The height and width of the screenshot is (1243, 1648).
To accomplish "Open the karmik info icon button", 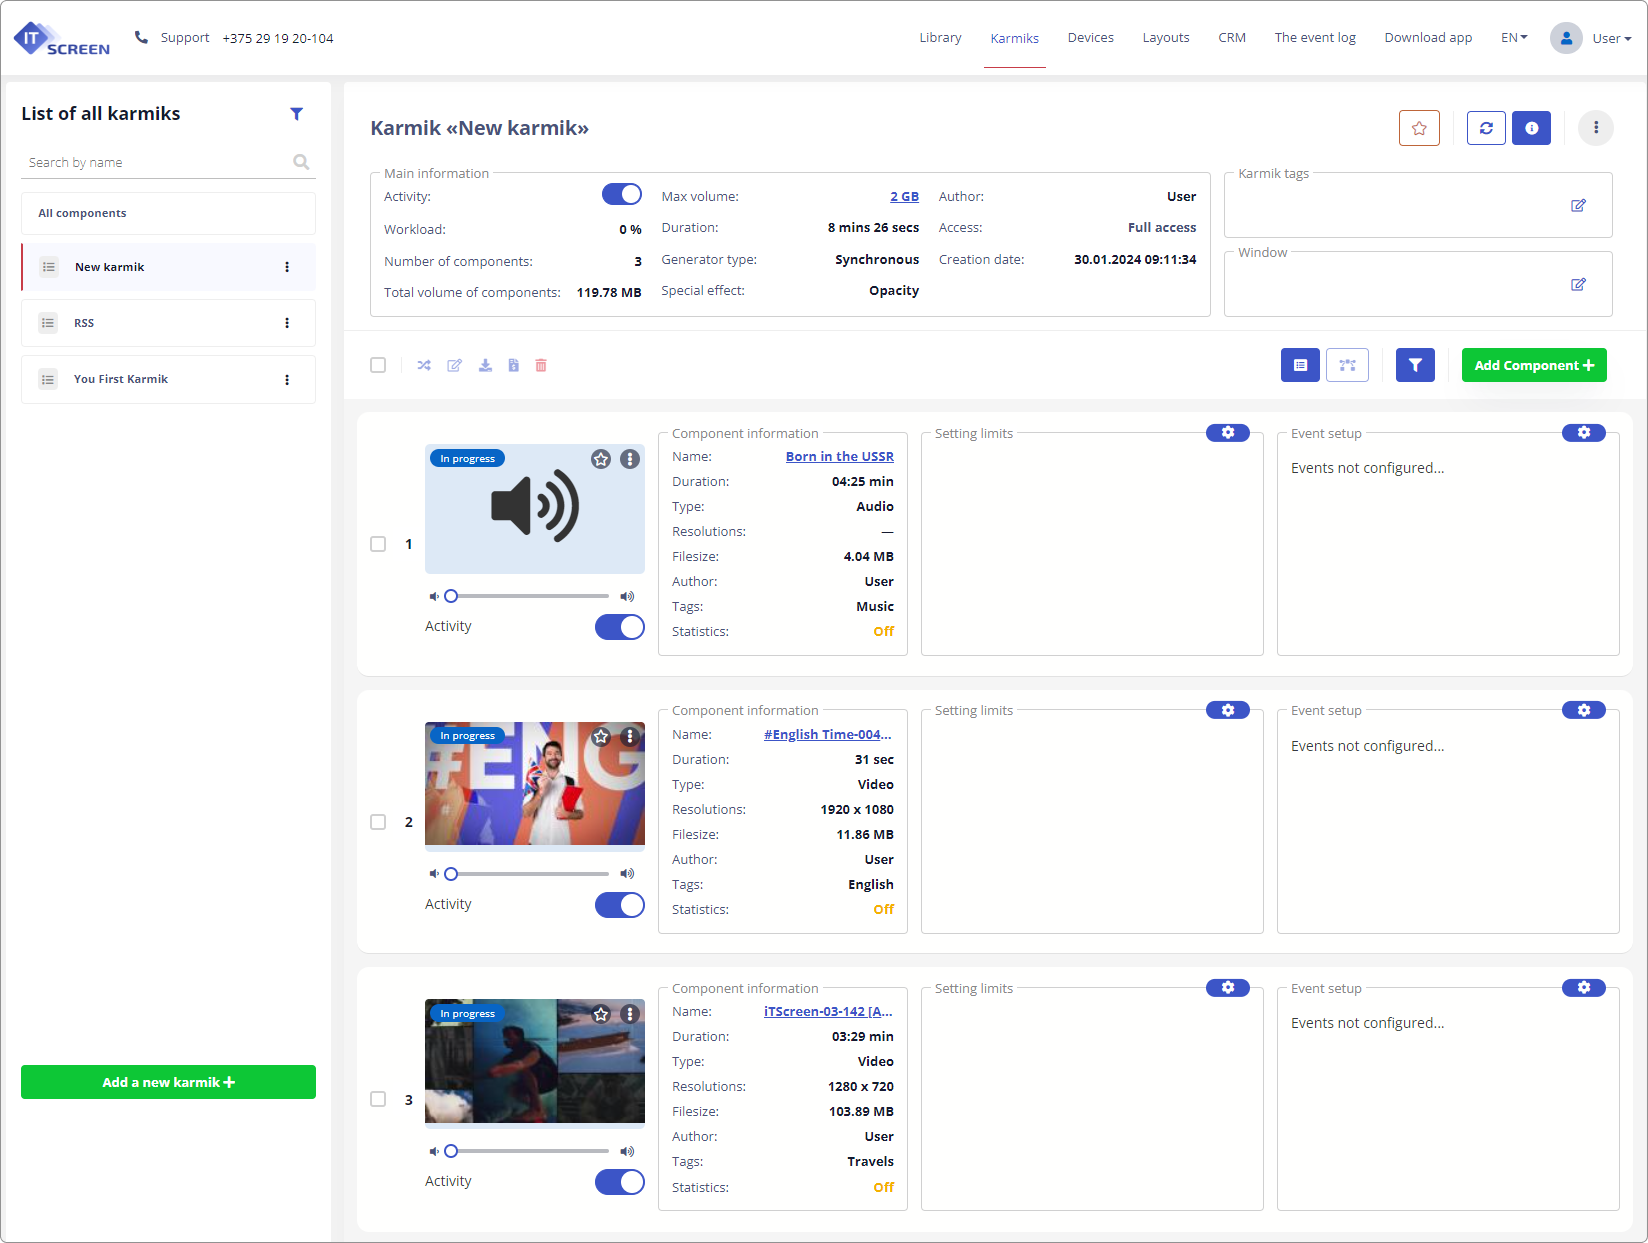I will click(x=1531, y=128).
